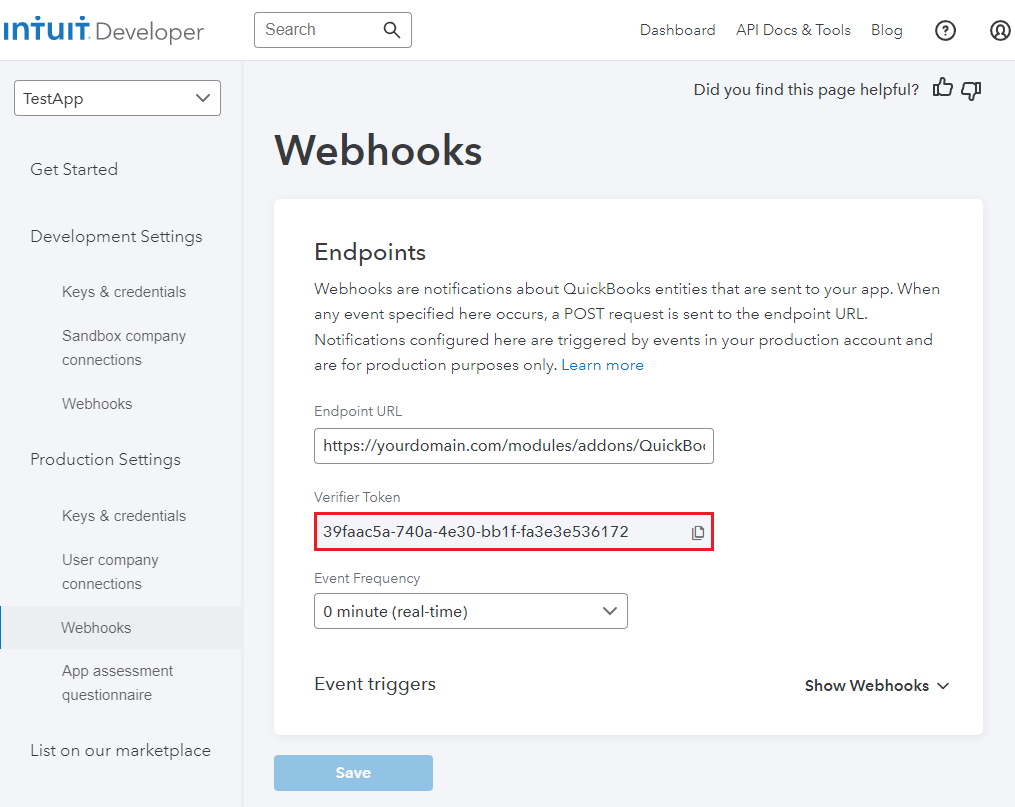Click the search magnifier icon
The height and width of the screenshot is (807, 1015).
point(392,30)
